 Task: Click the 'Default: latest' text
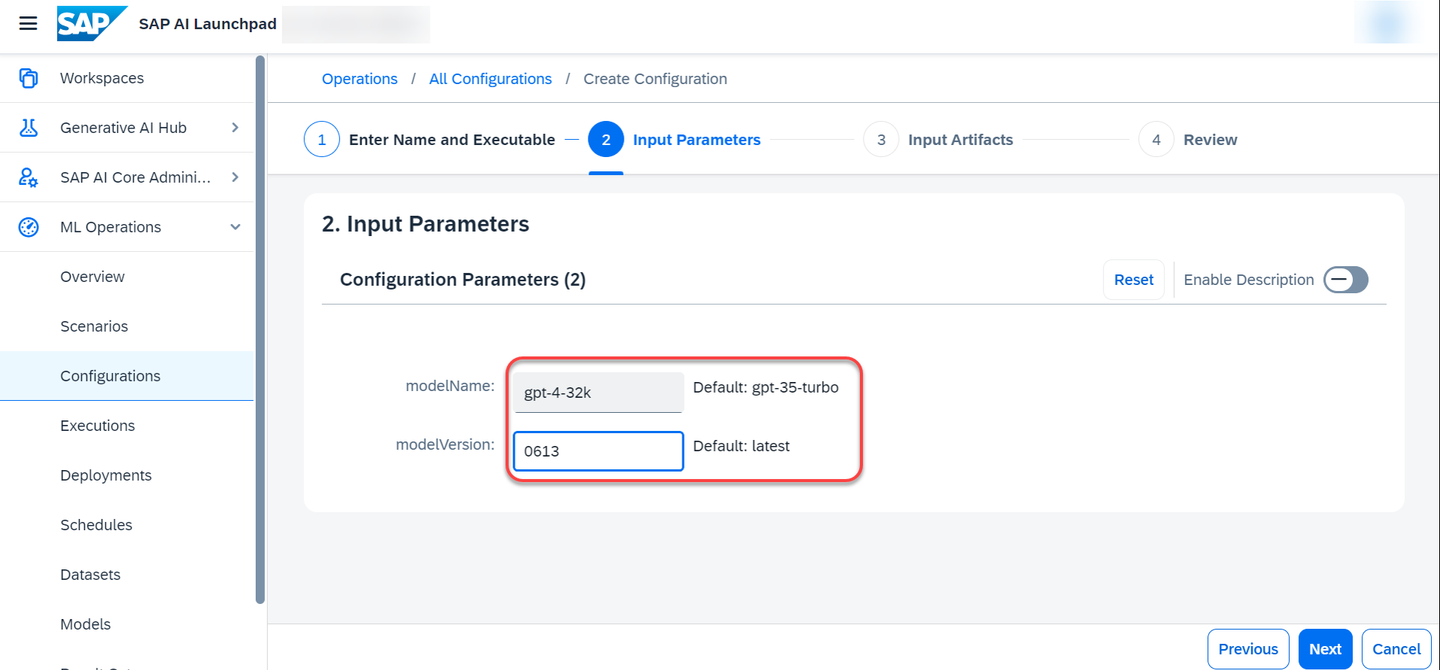click(741, 446)
